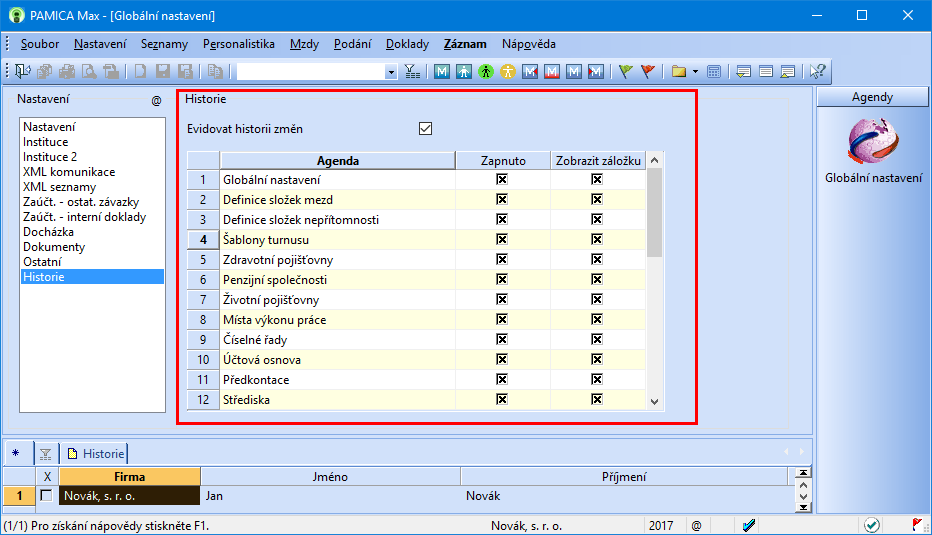This screenshot has width=932, height=535.
Task: Click the M icon with right red arrow
Action: click(x=596, y=71)
